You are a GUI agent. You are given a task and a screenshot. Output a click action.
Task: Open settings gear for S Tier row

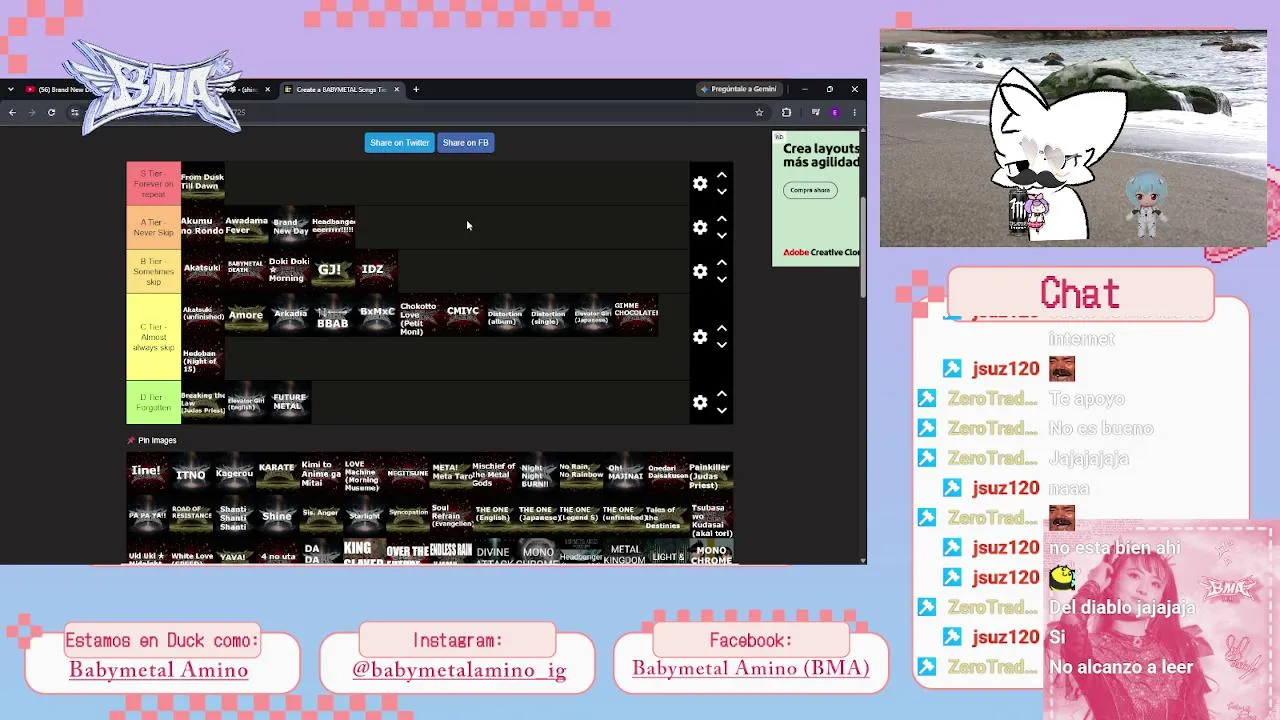pyautogui.click(x=700, y=183)
